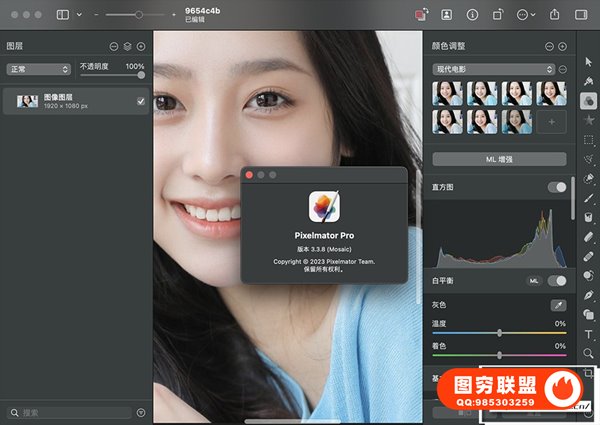Open the image info (i) toolbar button
600x425 pixels.
coord(471,15)
